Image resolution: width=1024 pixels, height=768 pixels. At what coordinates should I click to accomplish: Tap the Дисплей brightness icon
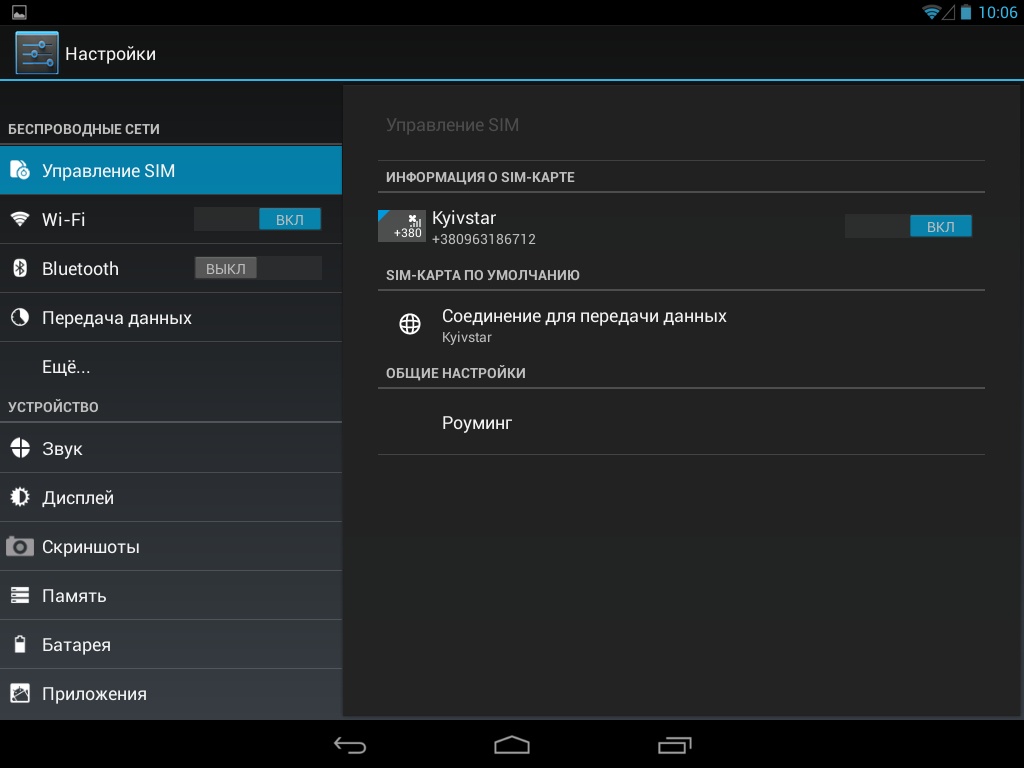(x=20, y=497)
